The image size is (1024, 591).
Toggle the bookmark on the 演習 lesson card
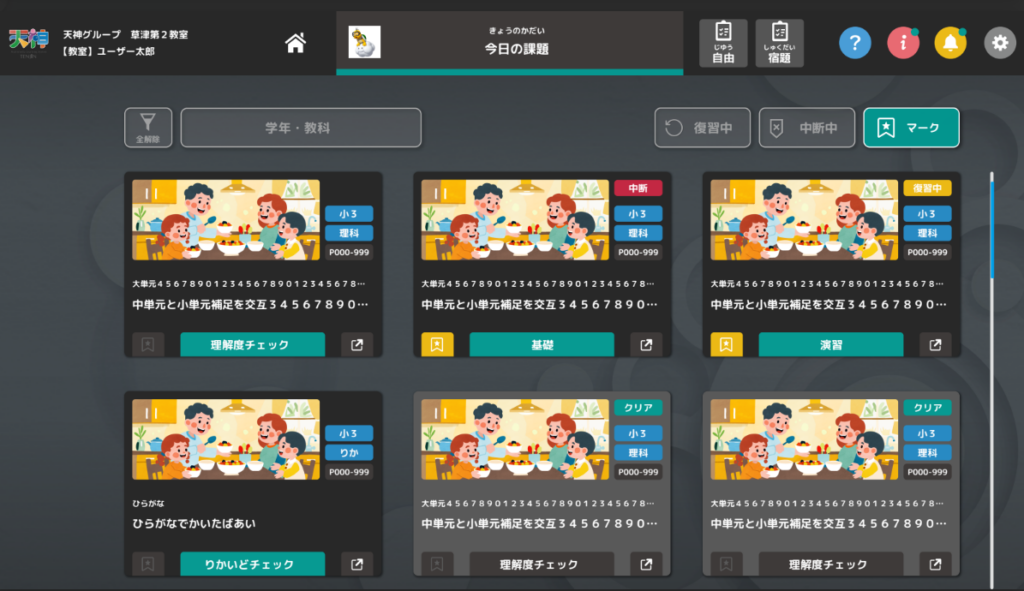726,343
